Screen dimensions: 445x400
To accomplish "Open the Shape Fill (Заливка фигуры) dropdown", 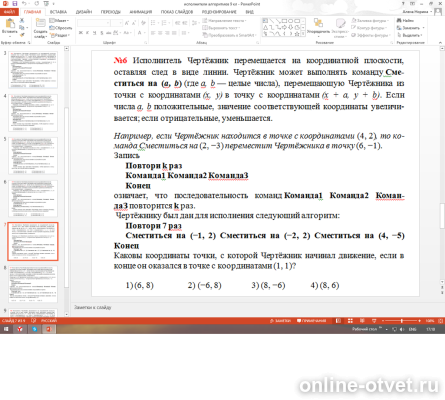I will (x=370, y=21).
